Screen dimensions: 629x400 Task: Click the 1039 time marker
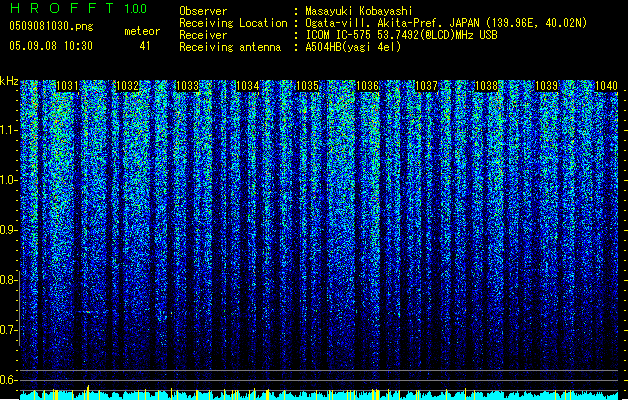[546, 86]
